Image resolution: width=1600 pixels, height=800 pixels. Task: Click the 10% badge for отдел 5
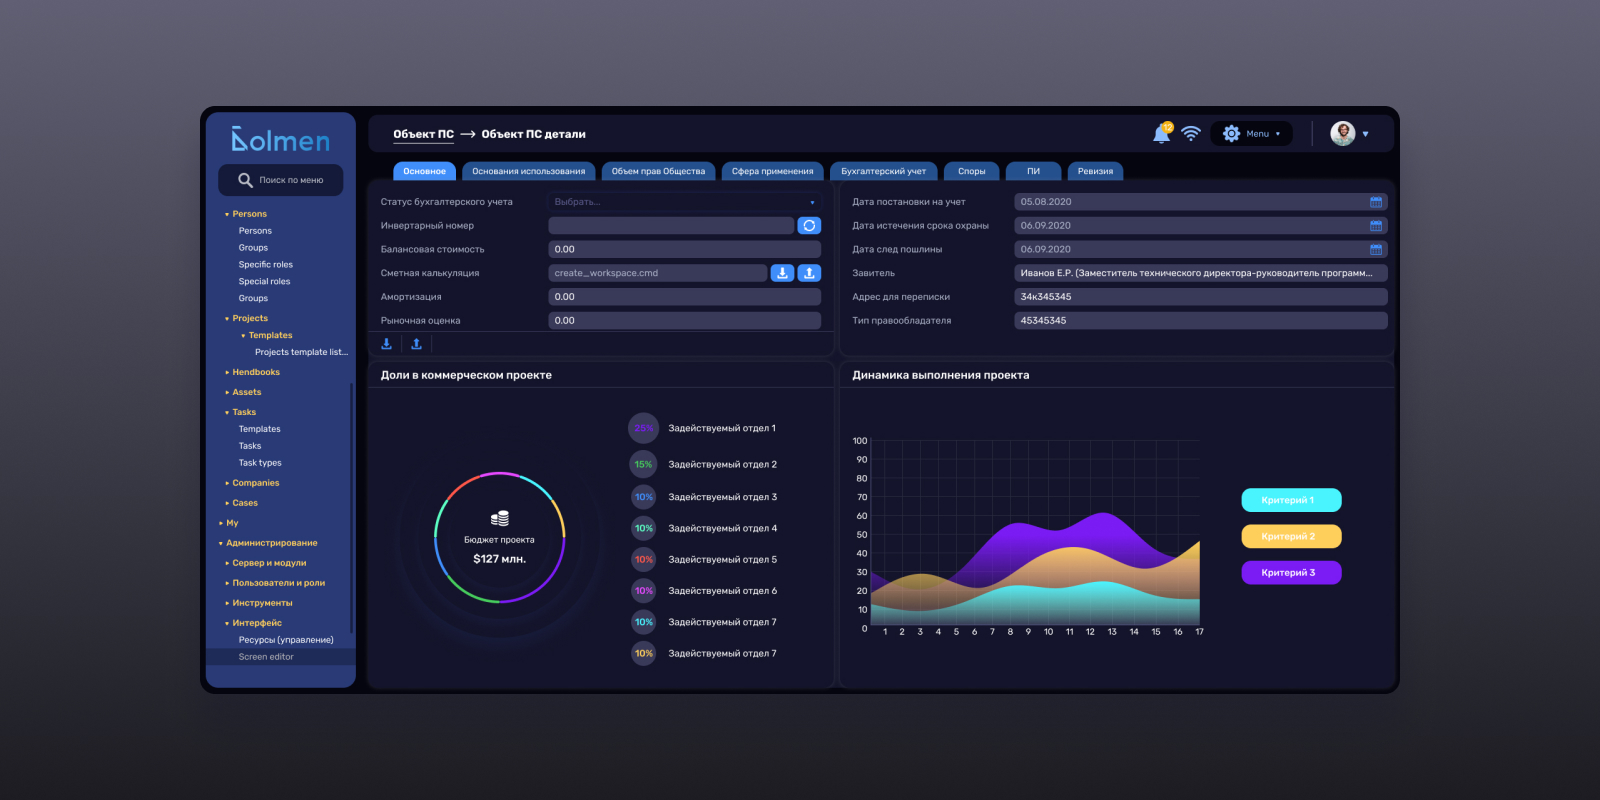644,559
